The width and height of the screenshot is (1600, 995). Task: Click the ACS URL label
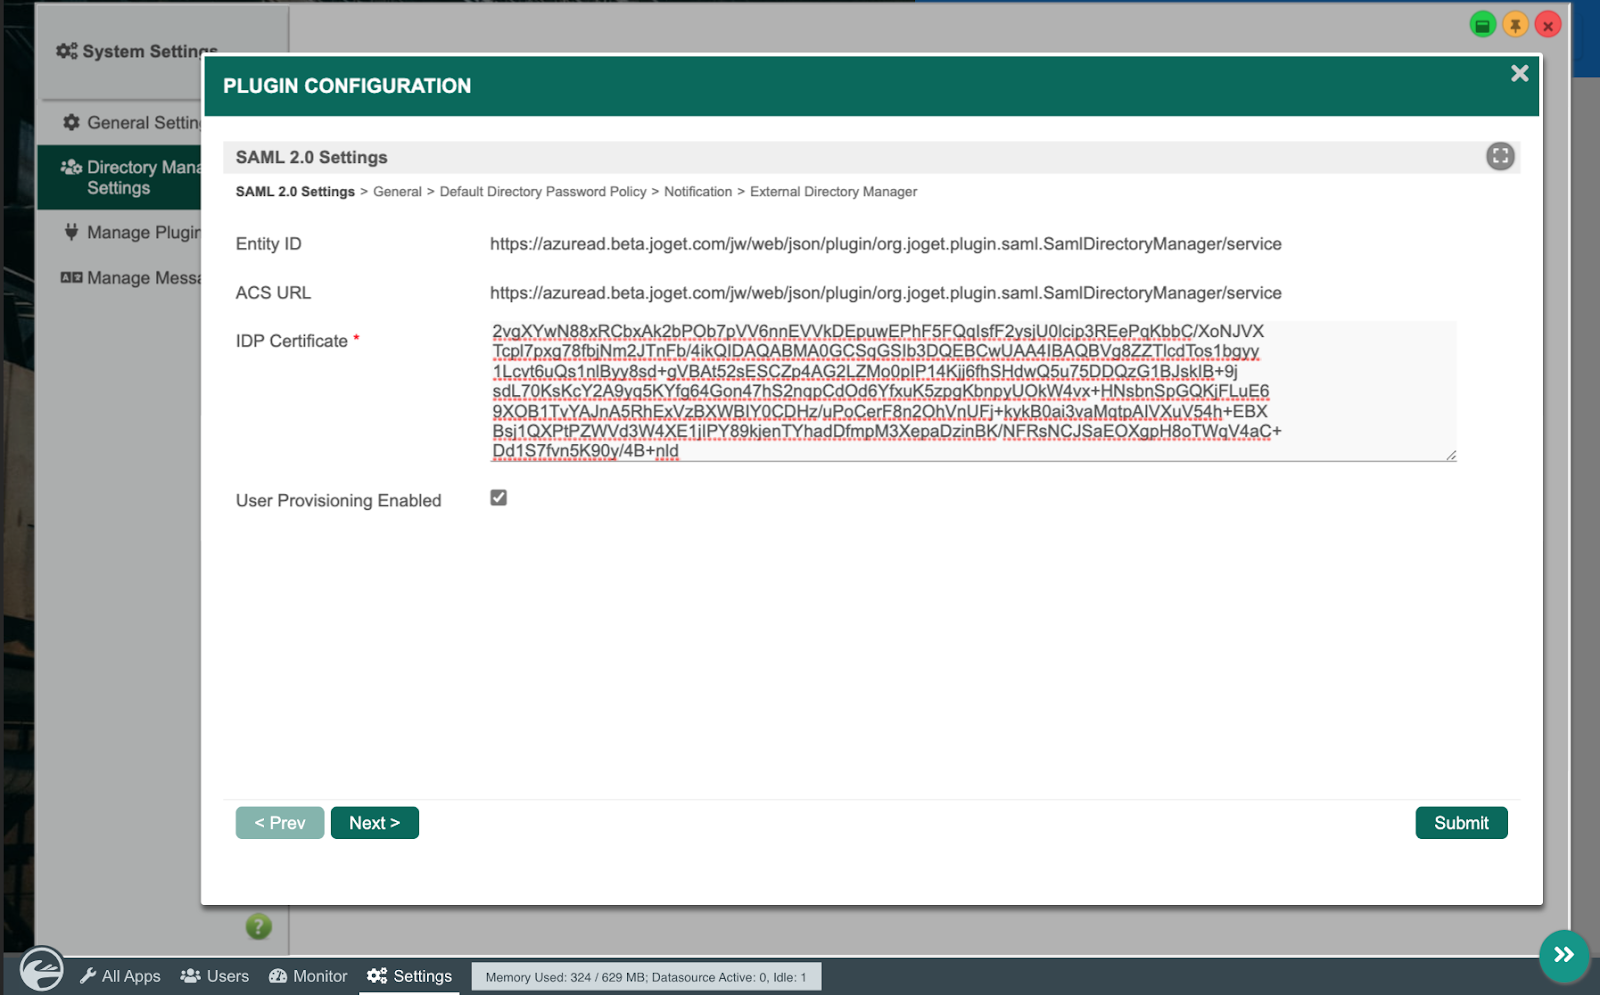273,293
